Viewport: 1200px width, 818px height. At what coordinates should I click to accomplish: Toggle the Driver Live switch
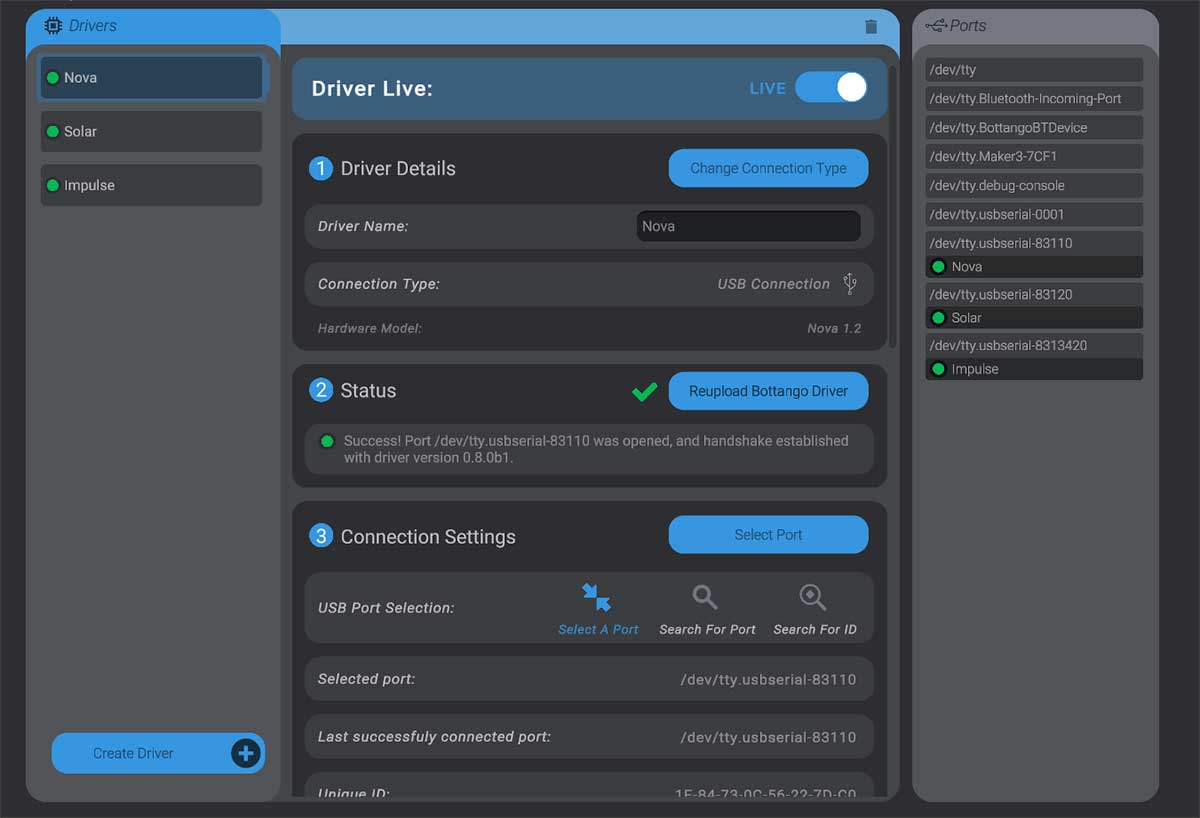click(831, 87)
